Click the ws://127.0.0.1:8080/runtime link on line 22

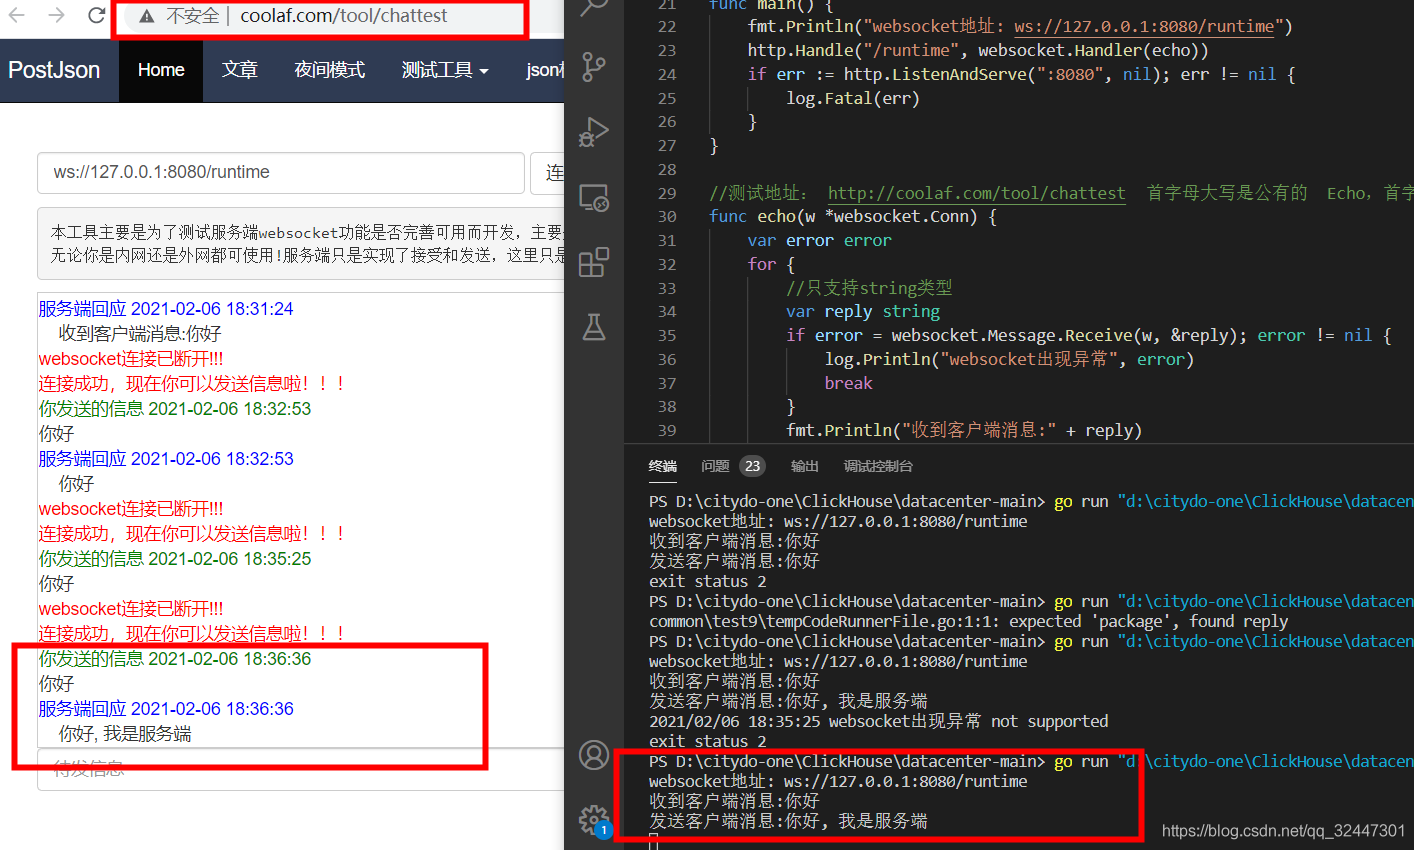[1144, 27]
